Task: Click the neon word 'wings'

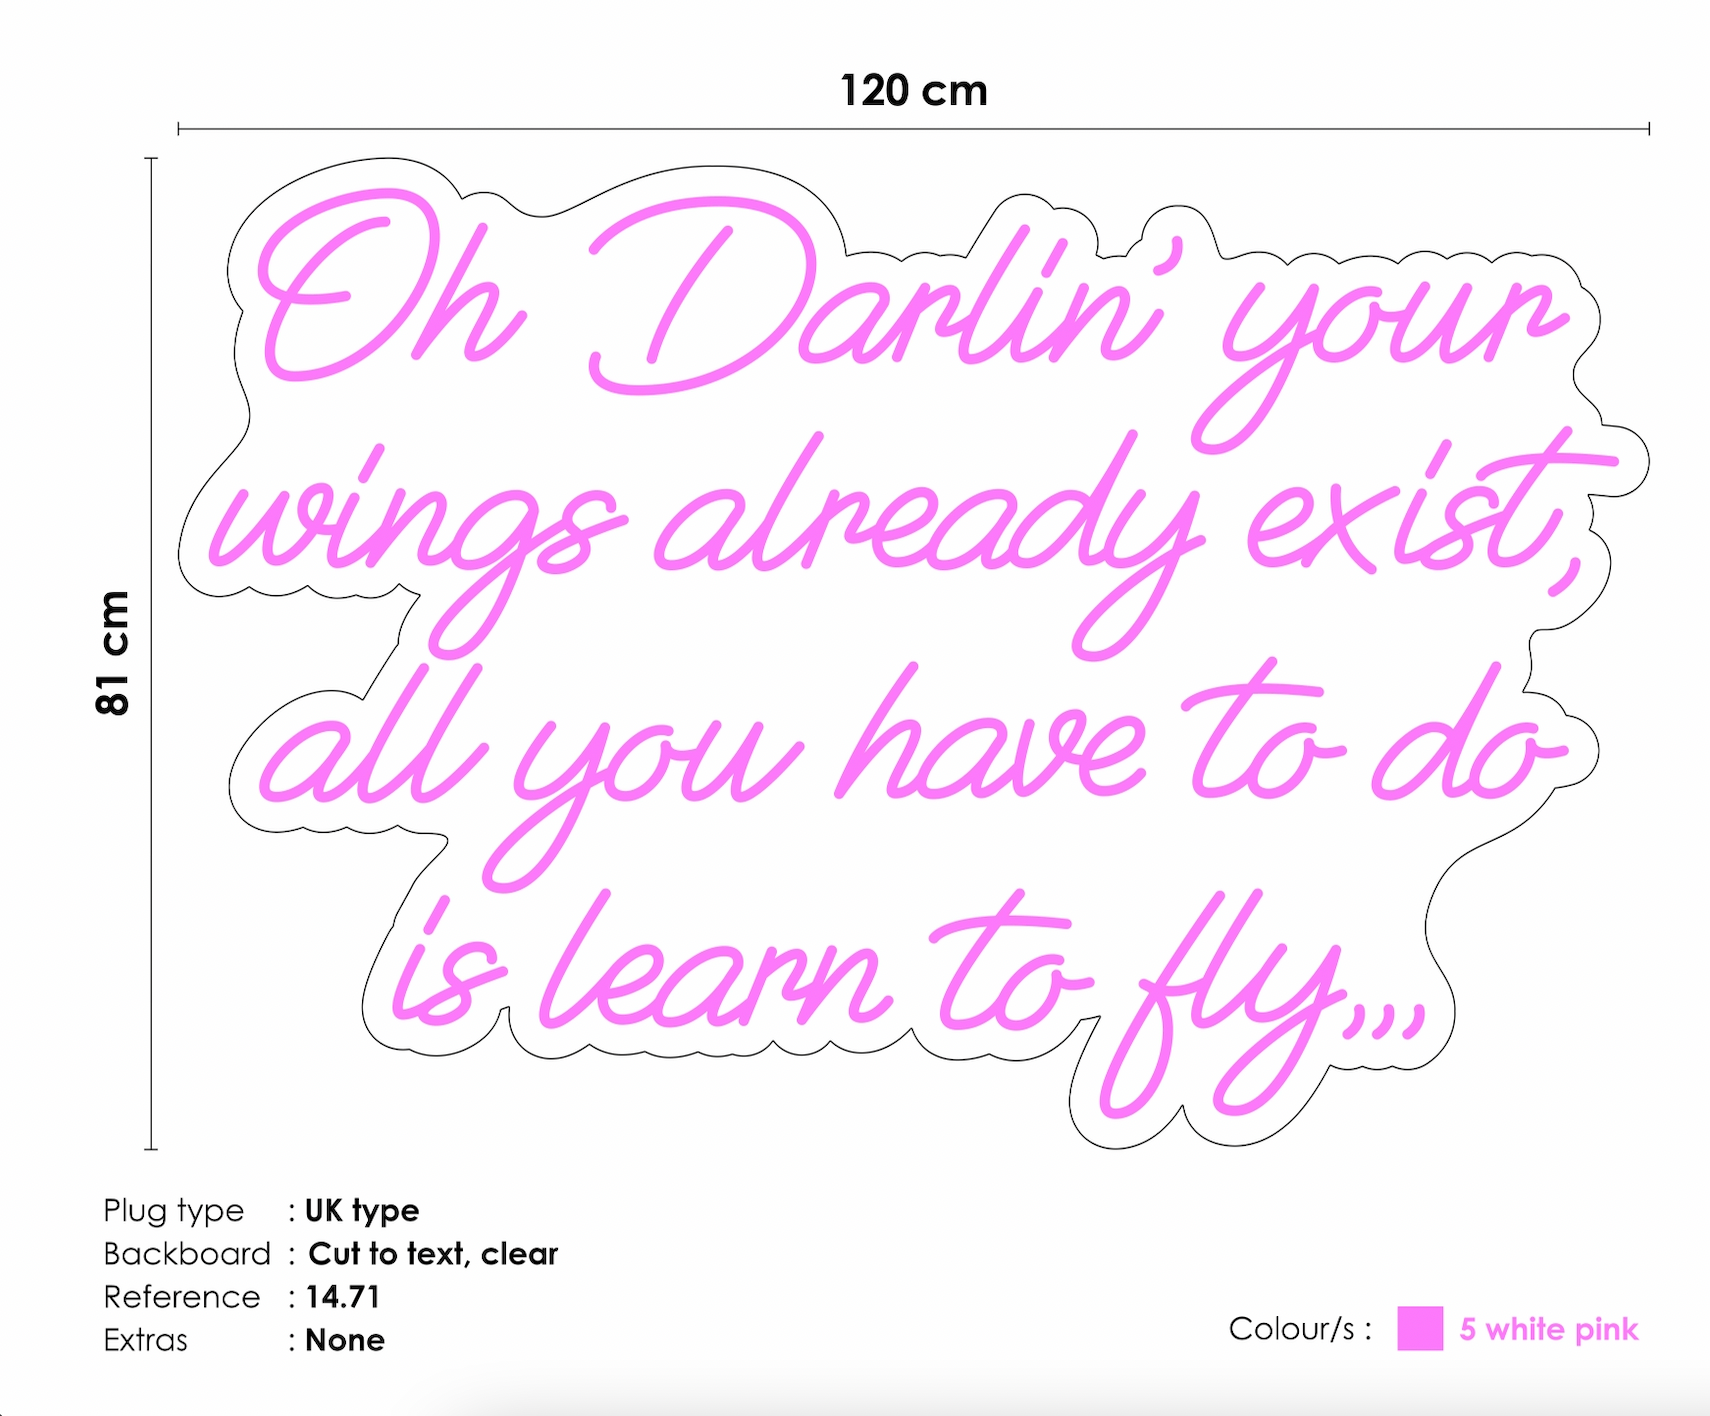Action: click(x=418, y=545)
